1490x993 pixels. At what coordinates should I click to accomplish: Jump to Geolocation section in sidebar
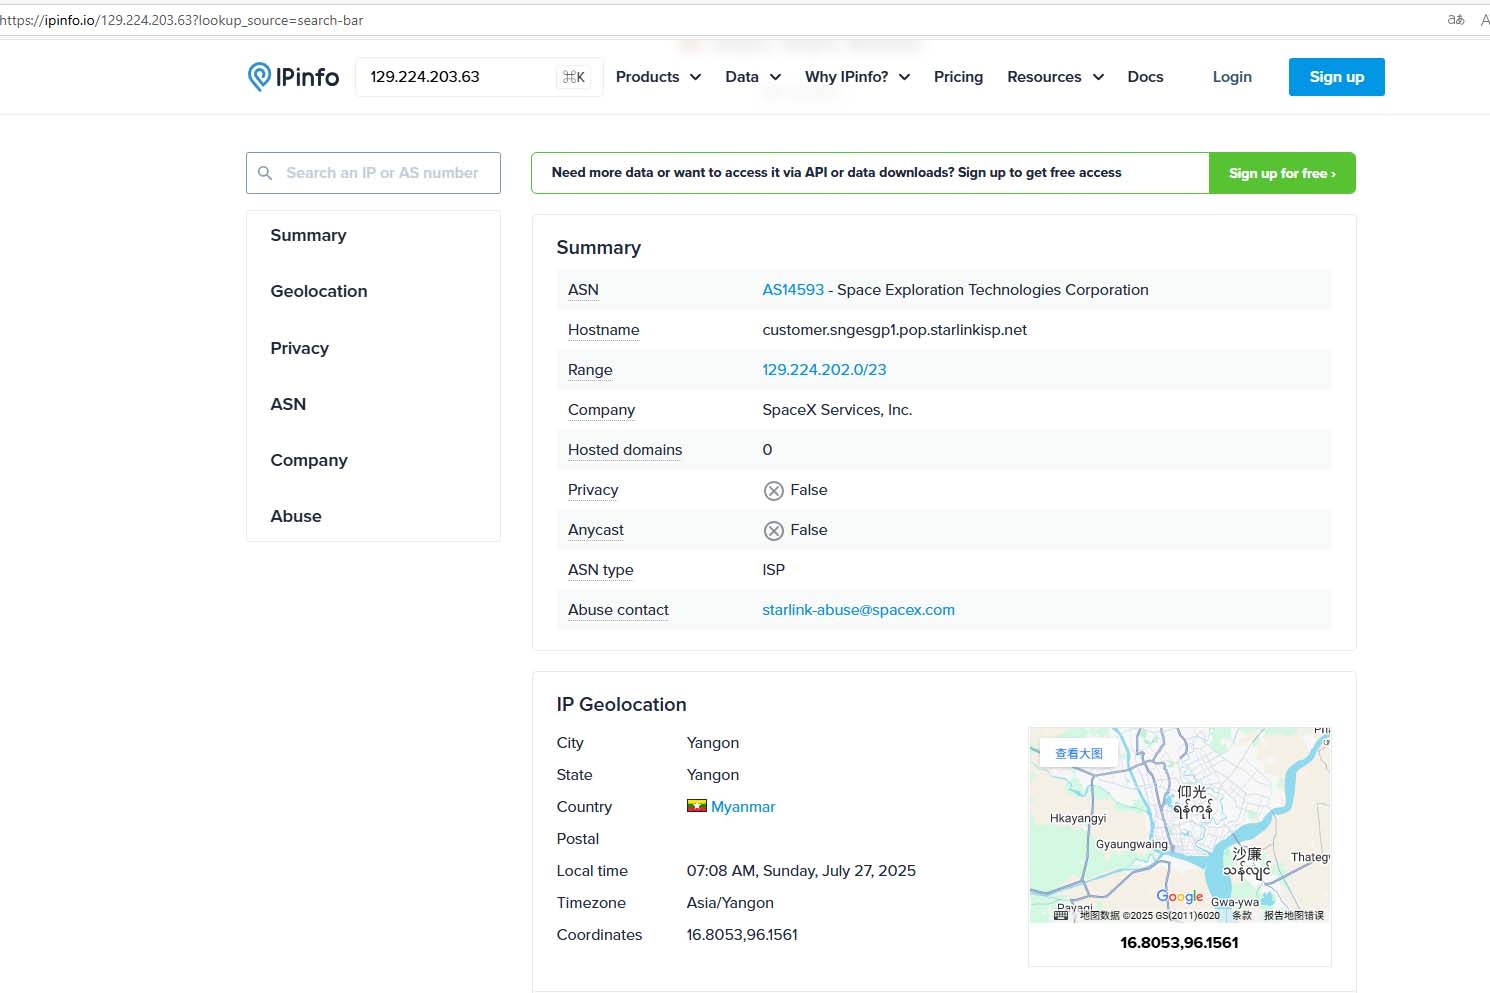click(319, 291)
